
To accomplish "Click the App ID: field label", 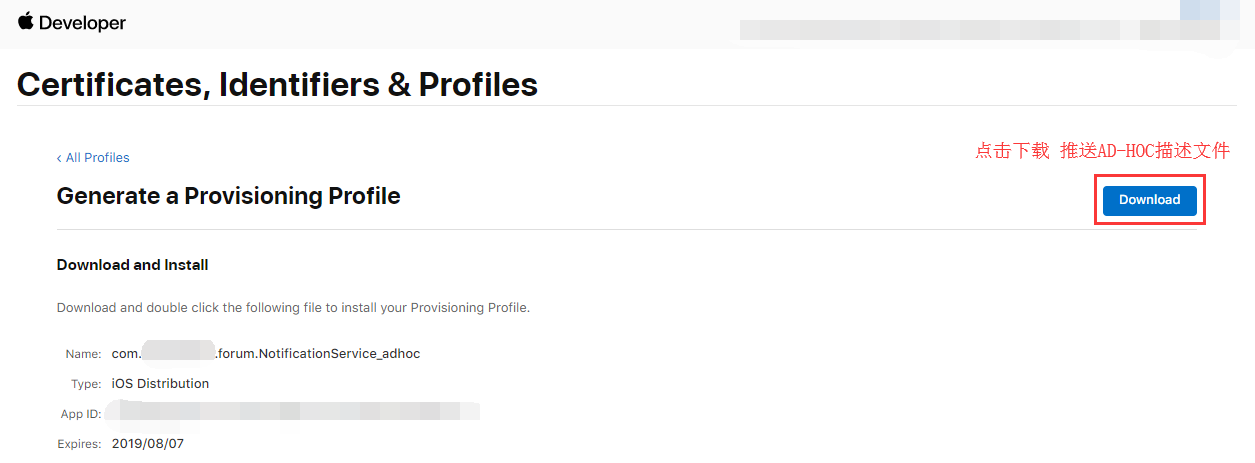I will tap(81, 414).
